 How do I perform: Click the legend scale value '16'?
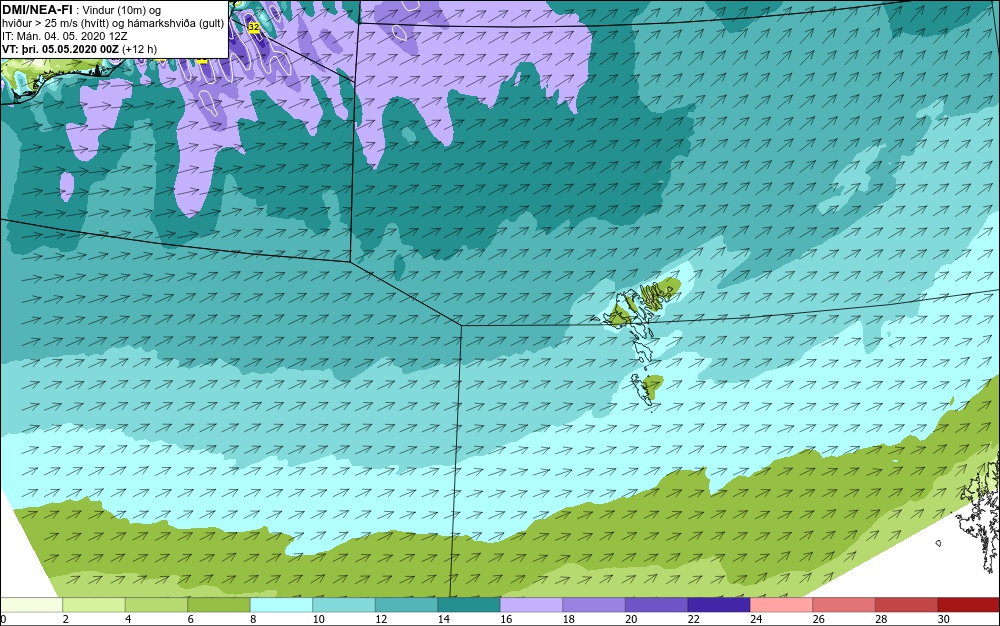click(x=506, y=619)
